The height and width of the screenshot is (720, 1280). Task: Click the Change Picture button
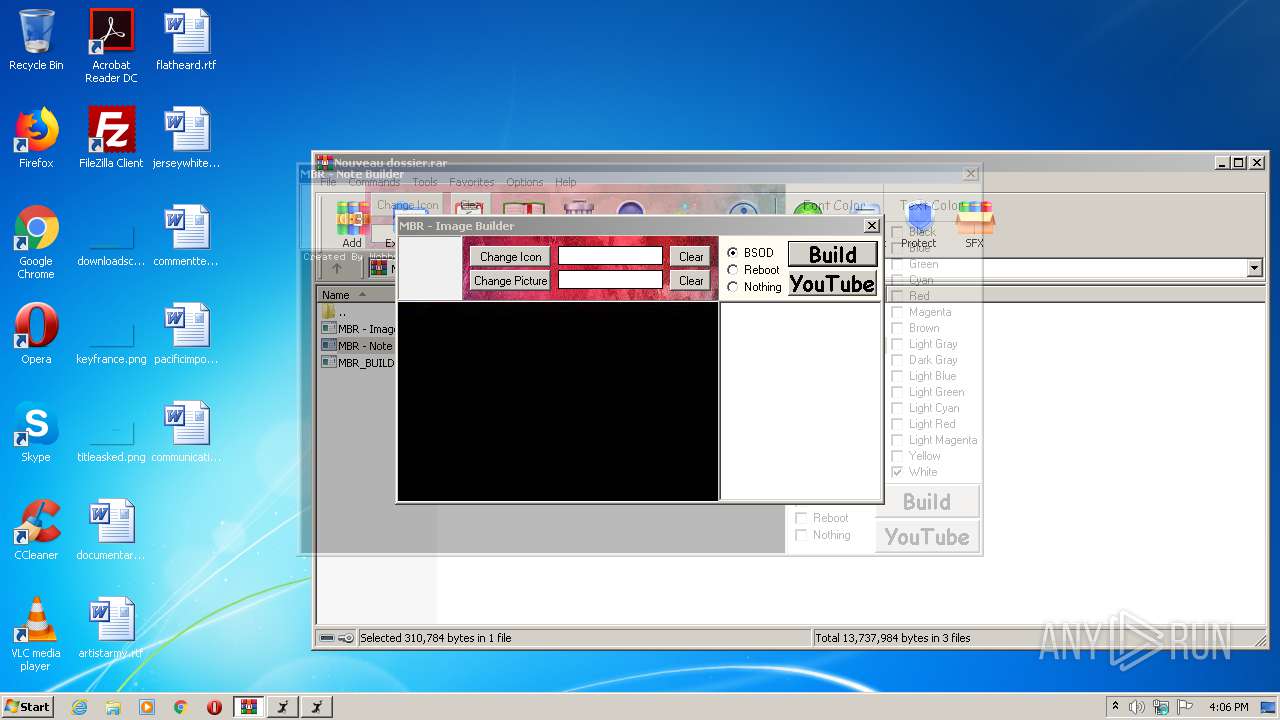(x=510, y=281)
